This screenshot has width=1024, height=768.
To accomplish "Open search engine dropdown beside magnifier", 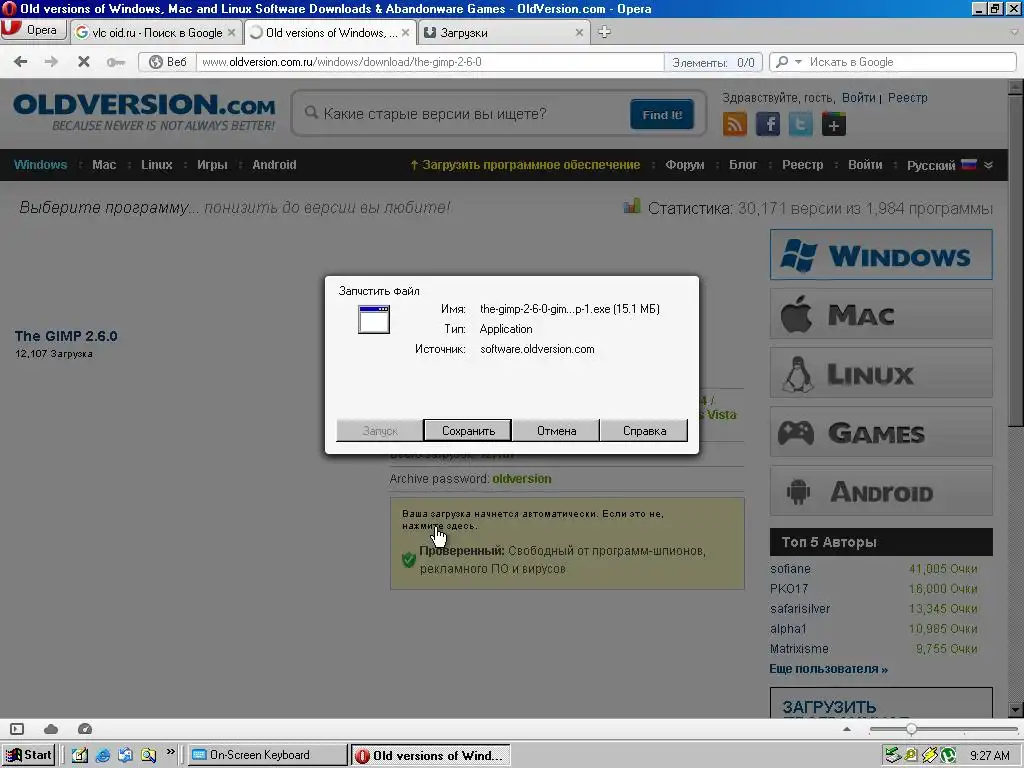I will pos(798,62).
